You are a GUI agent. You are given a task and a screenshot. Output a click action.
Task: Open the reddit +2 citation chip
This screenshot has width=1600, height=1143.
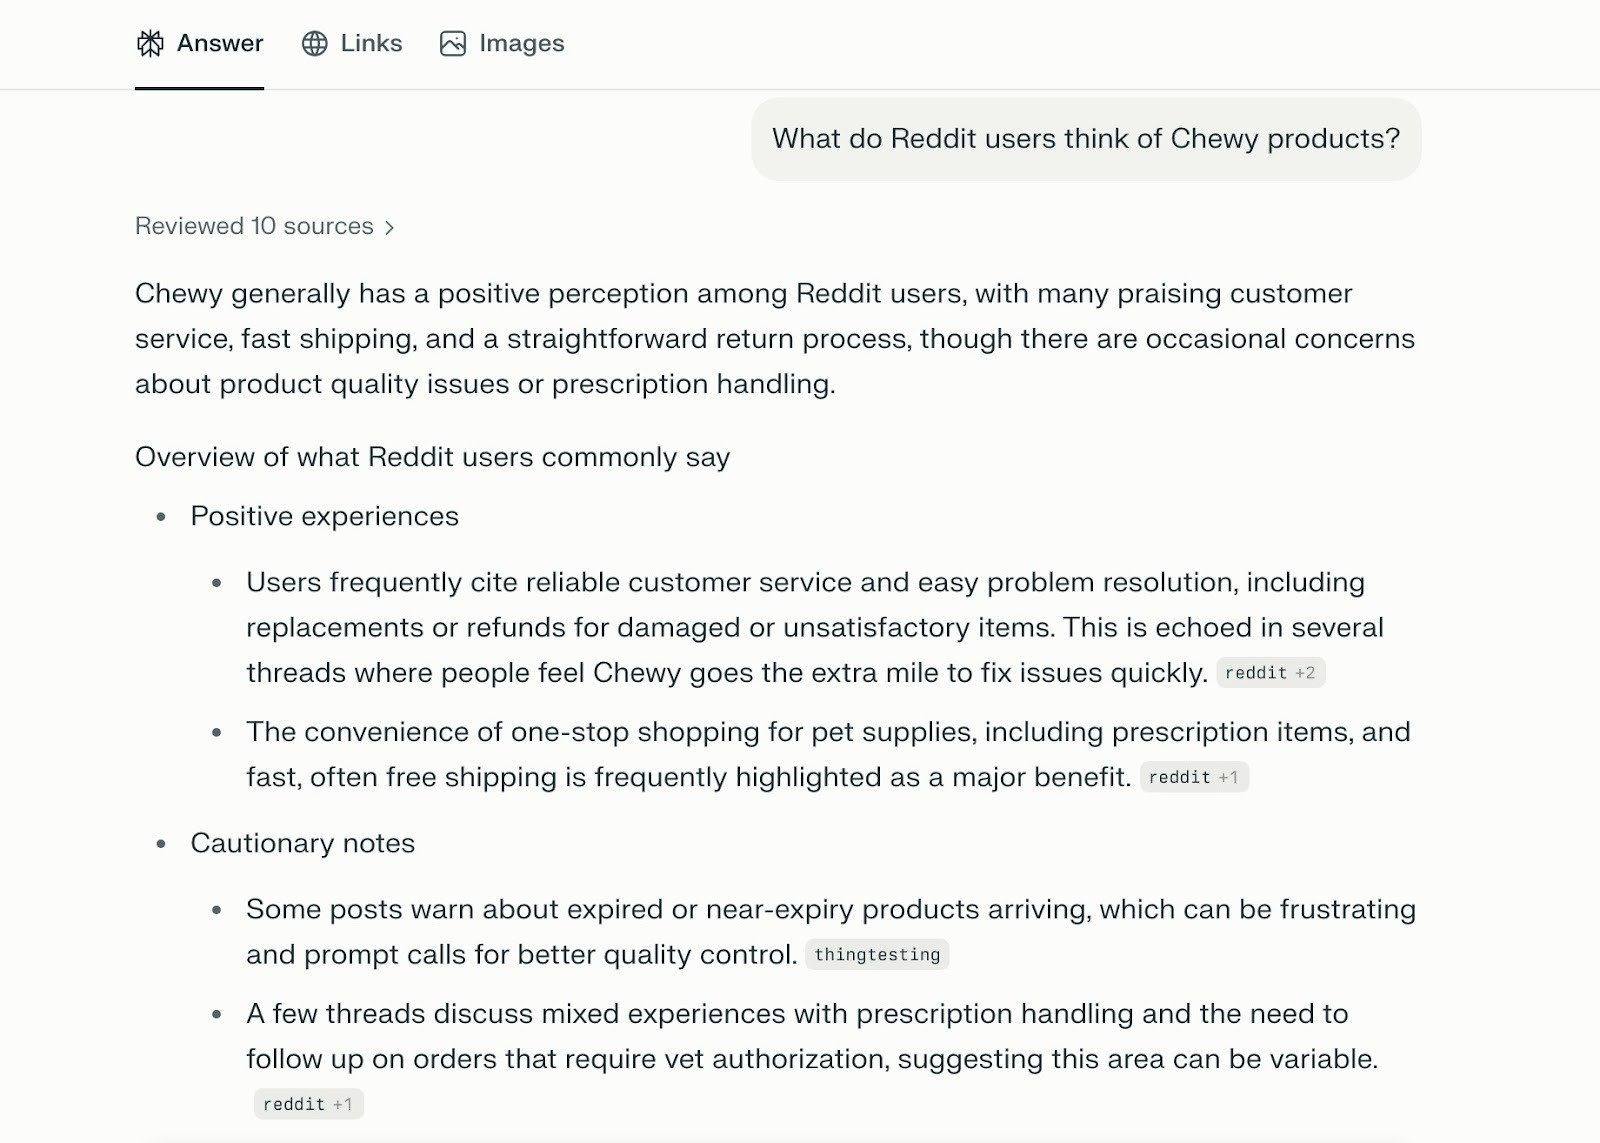coord(1271,672)
